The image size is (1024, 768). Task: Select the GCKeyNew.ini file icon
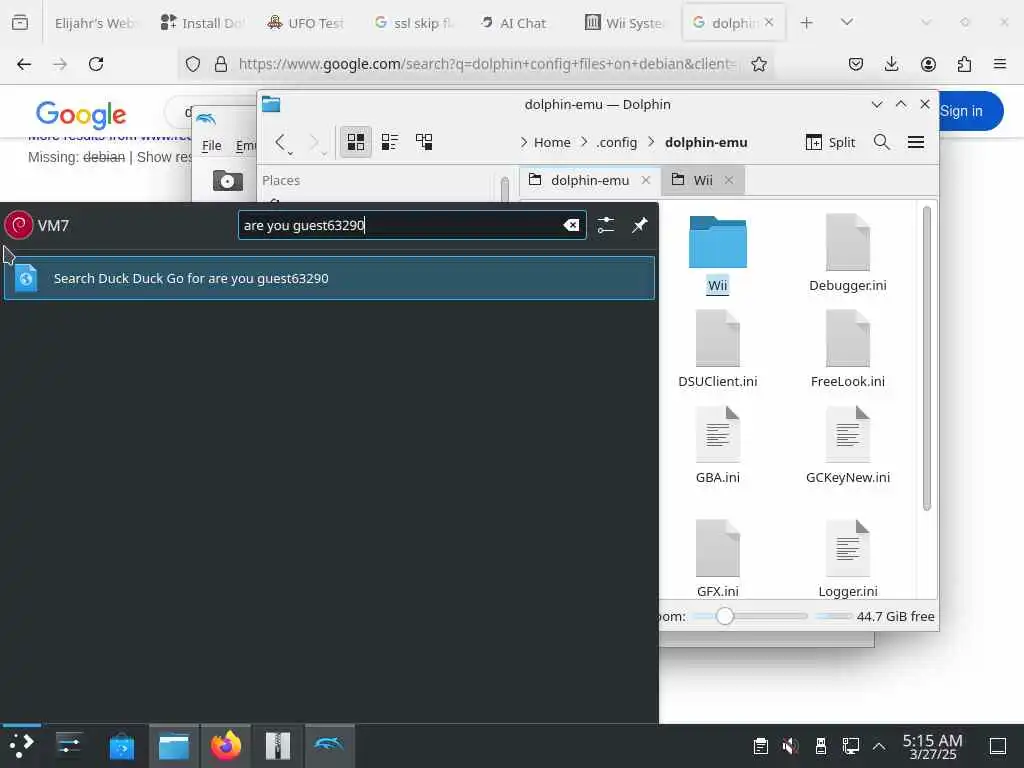pos(847,434)
